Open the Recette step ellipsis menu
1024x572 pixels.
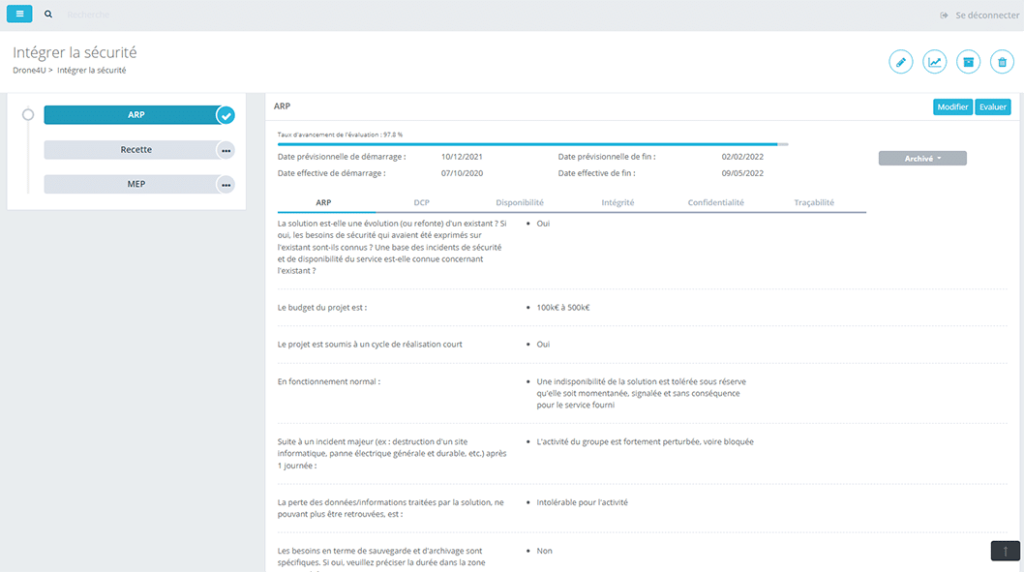point(226,150)
